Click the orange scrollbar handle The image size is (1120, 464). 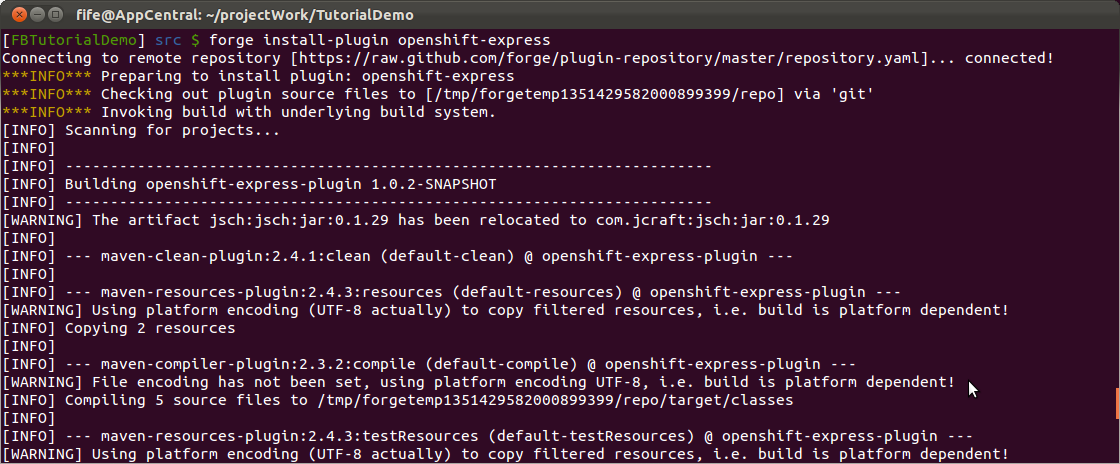(1118, 403)
